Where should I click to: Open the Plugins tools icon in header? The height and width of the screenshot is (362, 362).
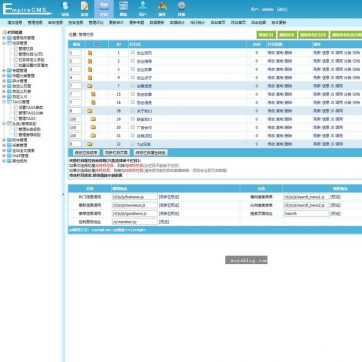pos(162,7)
